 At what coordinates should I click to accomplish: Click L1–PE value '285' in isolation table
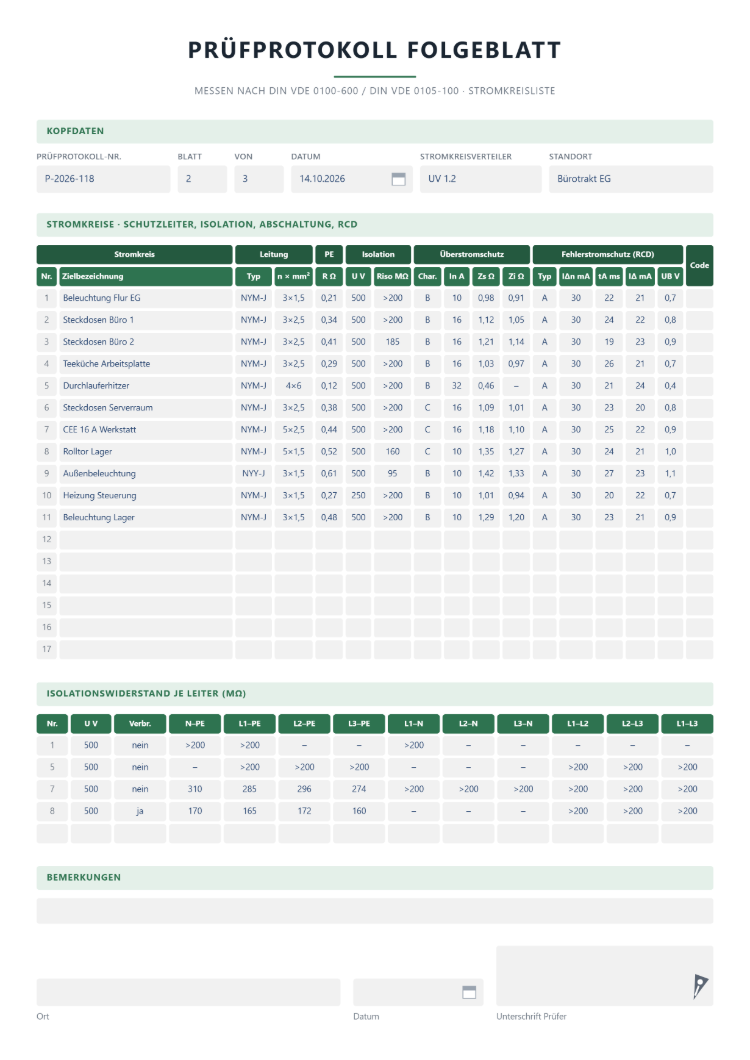[x=250, y=789]
